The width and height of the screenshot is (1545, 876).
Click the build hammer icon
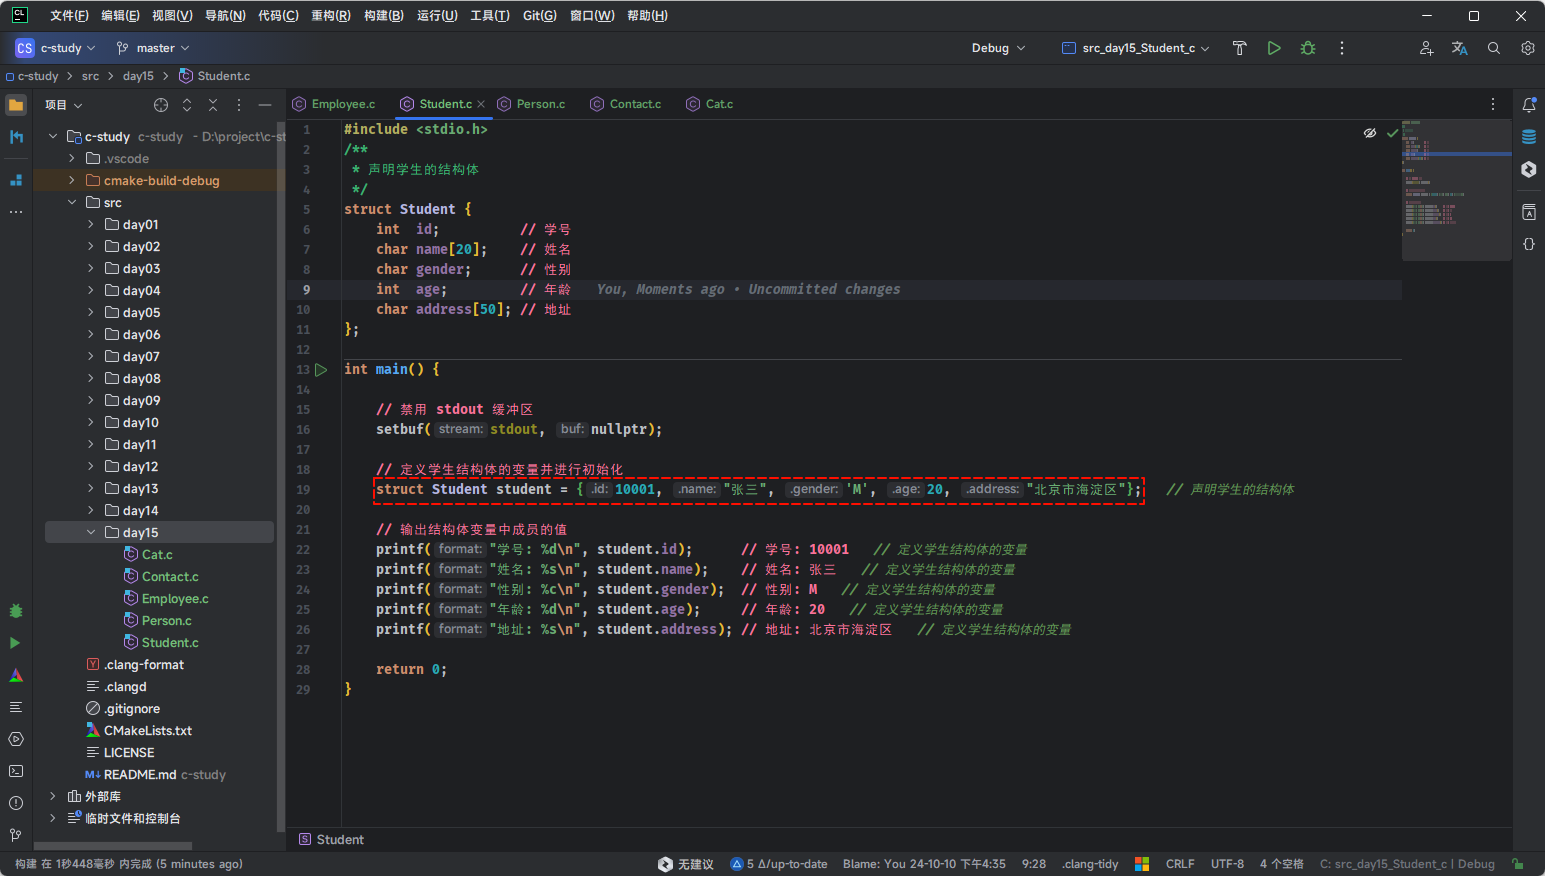(1239, 48)
